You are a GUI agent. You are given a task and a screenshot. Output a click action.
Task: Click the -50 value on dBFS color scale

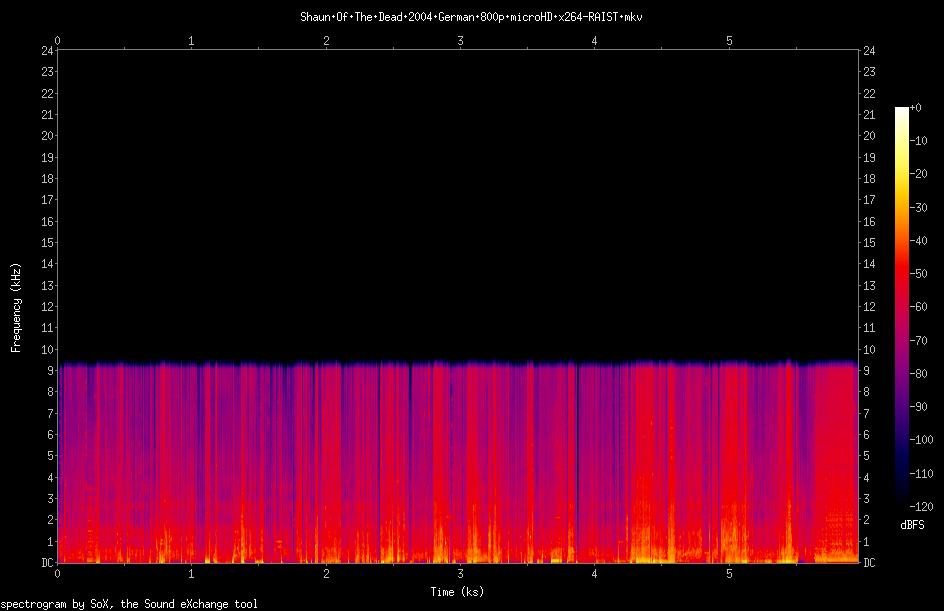coord(919,273)
